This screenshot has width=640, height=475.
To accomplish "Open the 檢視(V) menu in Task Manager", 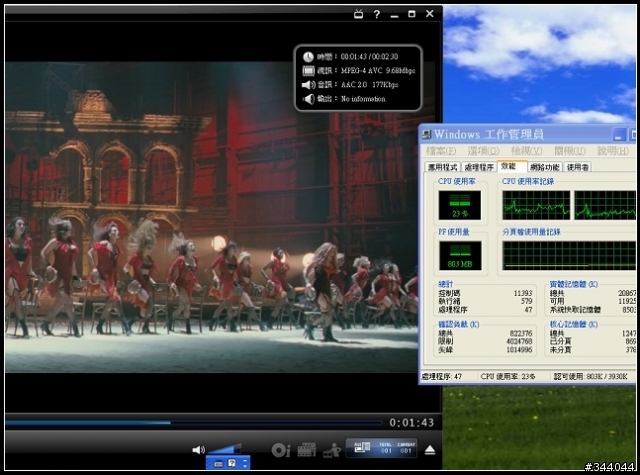I will (527, 151).
